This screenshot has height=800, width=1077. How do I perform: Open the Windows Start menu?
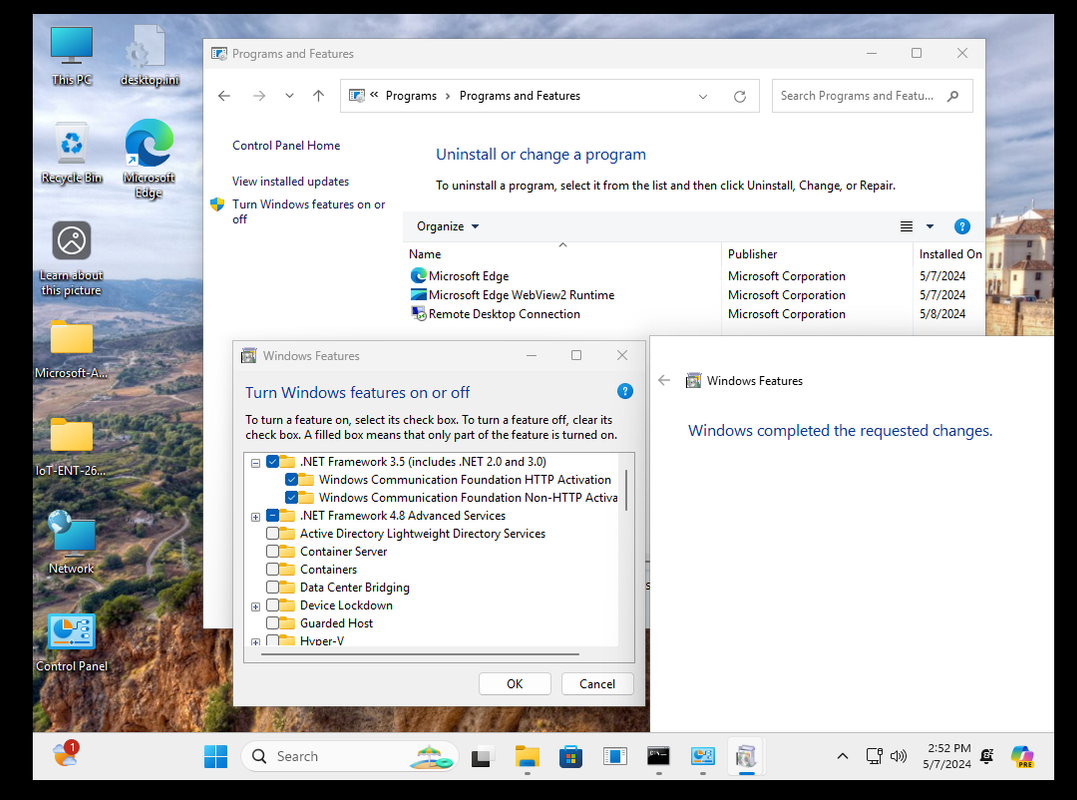point(216,756)
